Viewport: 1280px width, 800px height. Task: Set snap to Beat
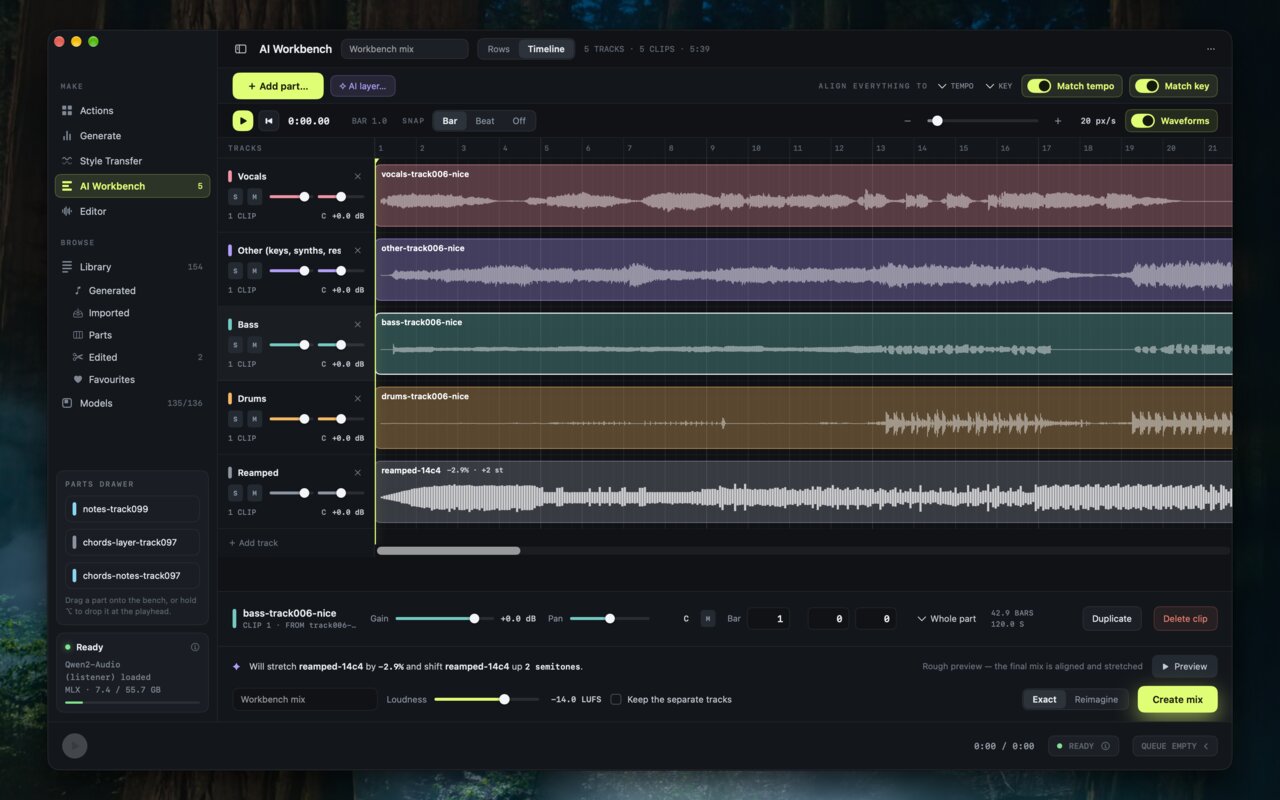[485, 121]
